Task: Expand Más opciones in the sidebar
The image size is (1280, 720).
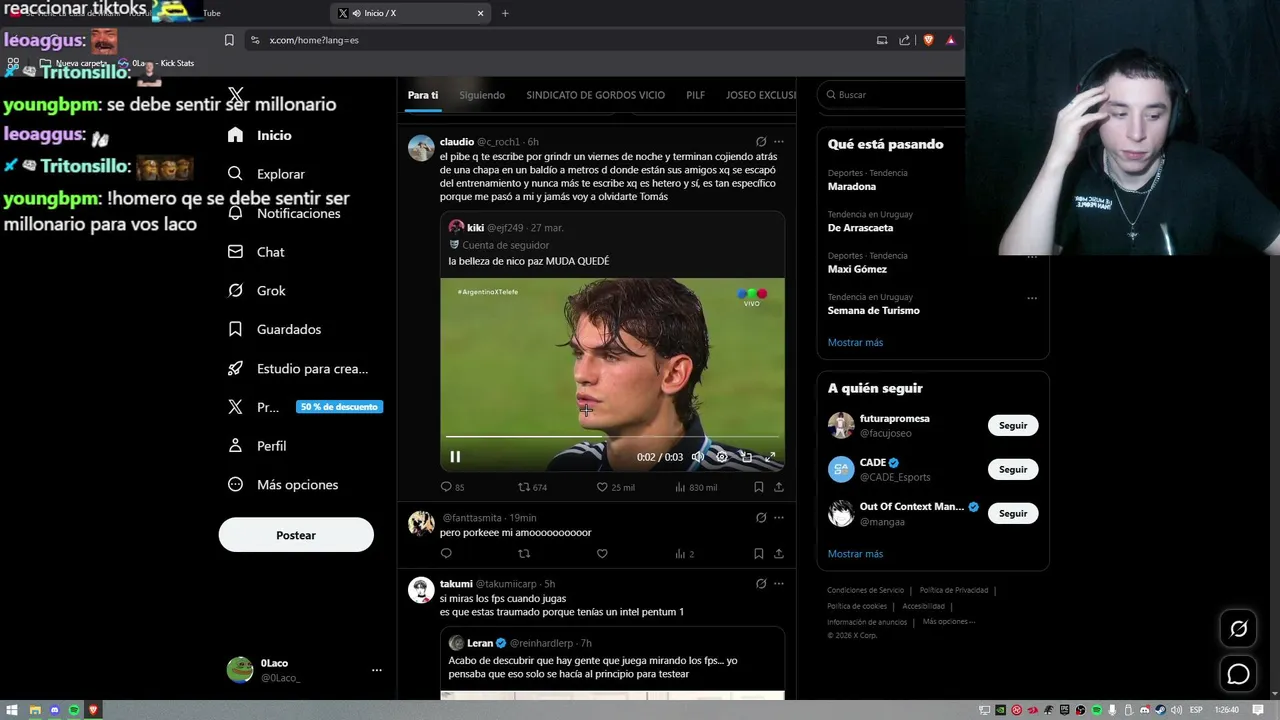Action: 283,485
